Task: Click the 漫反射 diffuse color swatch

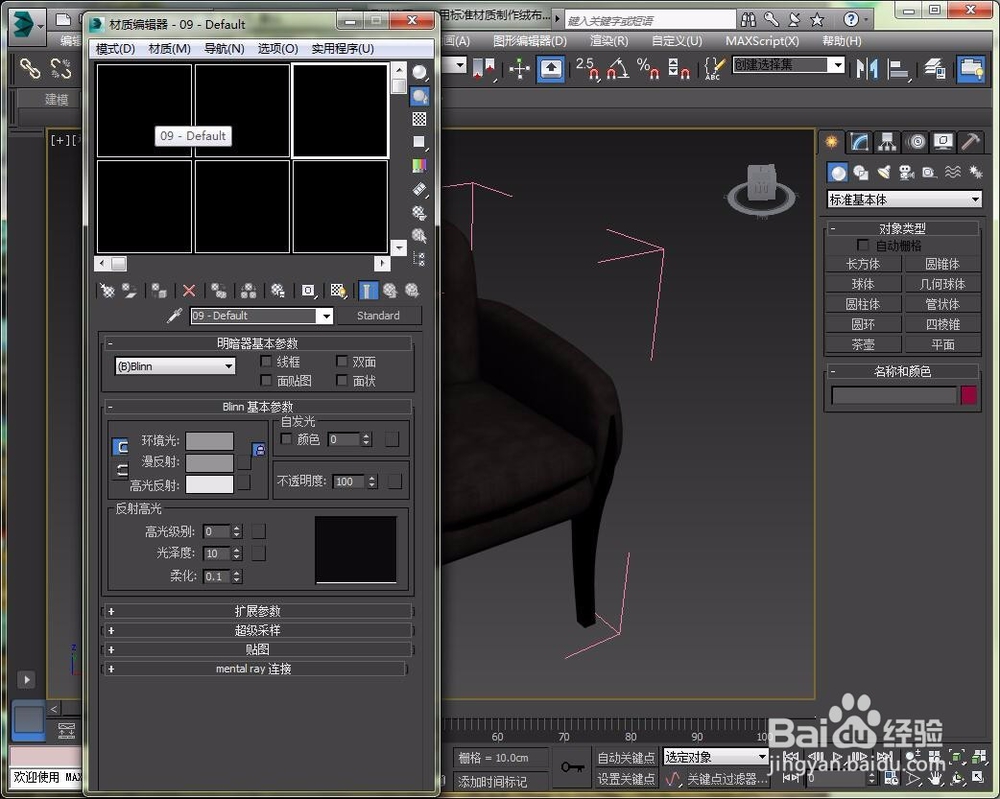Action: 210,462
